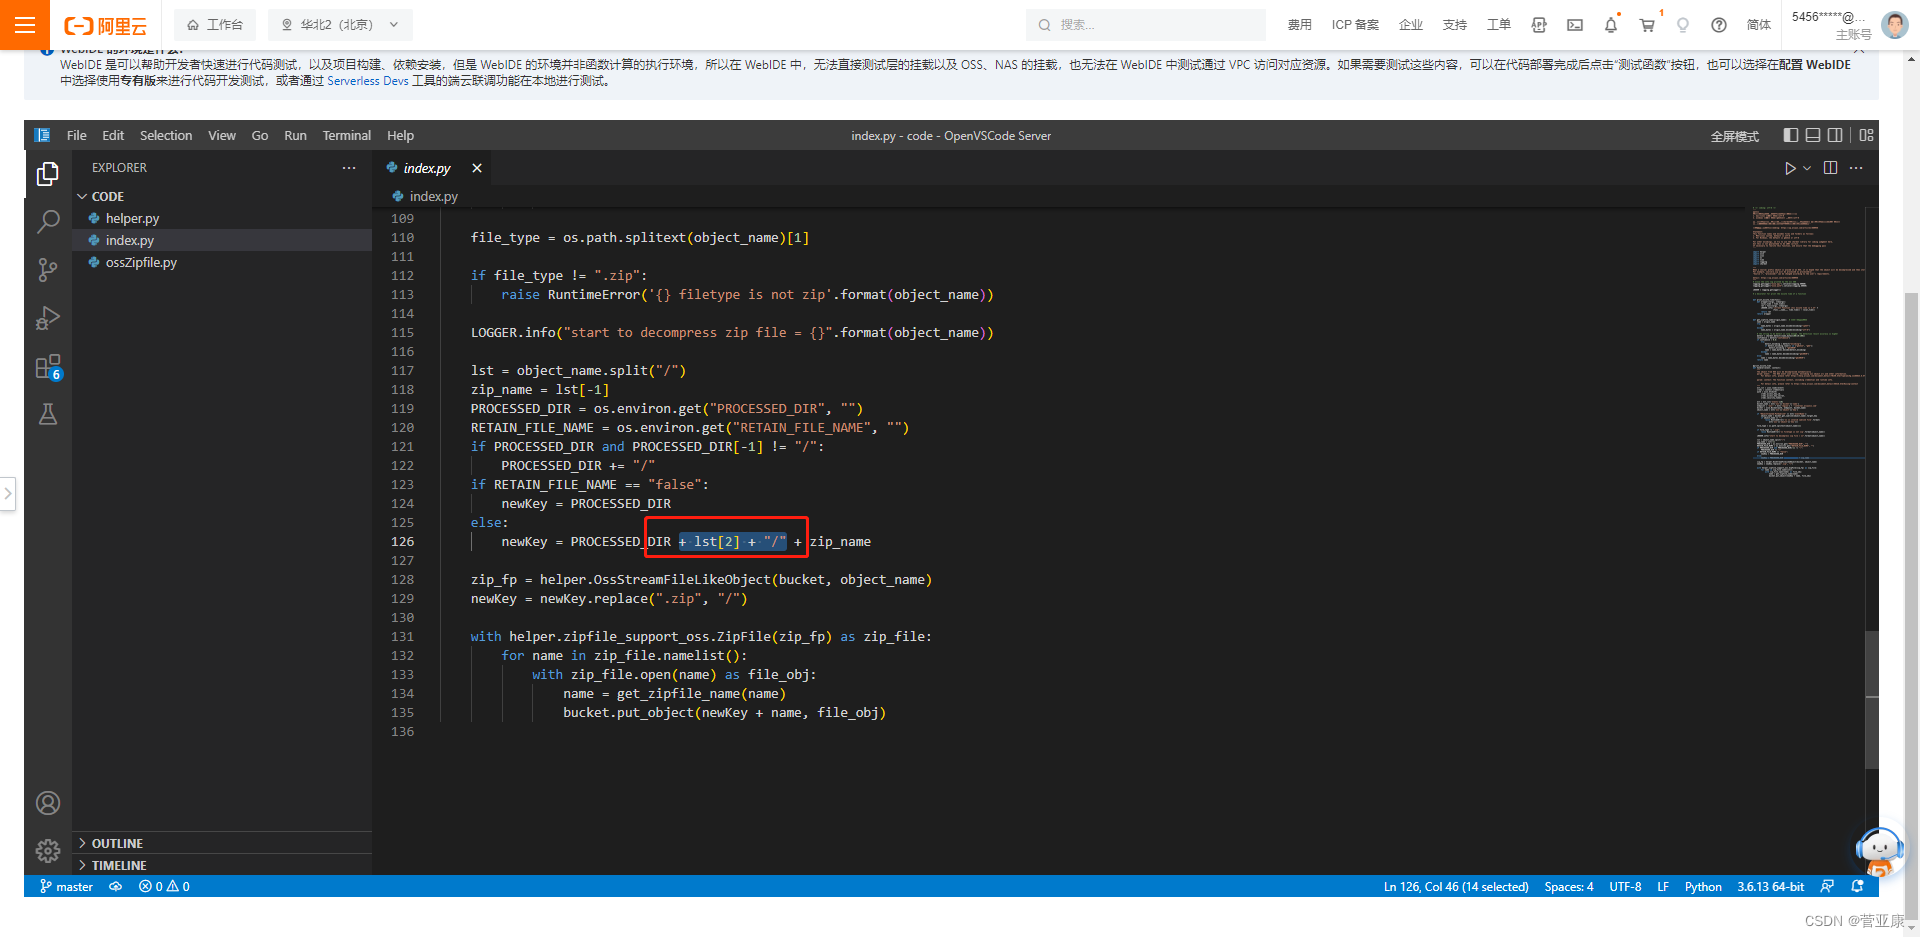Switch to 全屏模式 fullscreen mode

(x=1734, y=136)
